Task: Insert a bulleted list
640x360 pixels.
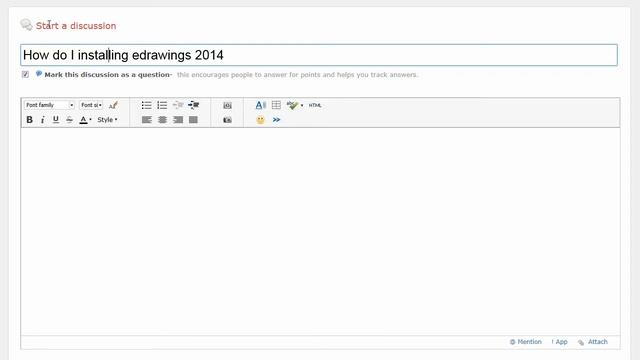Action: coord(147,105)
